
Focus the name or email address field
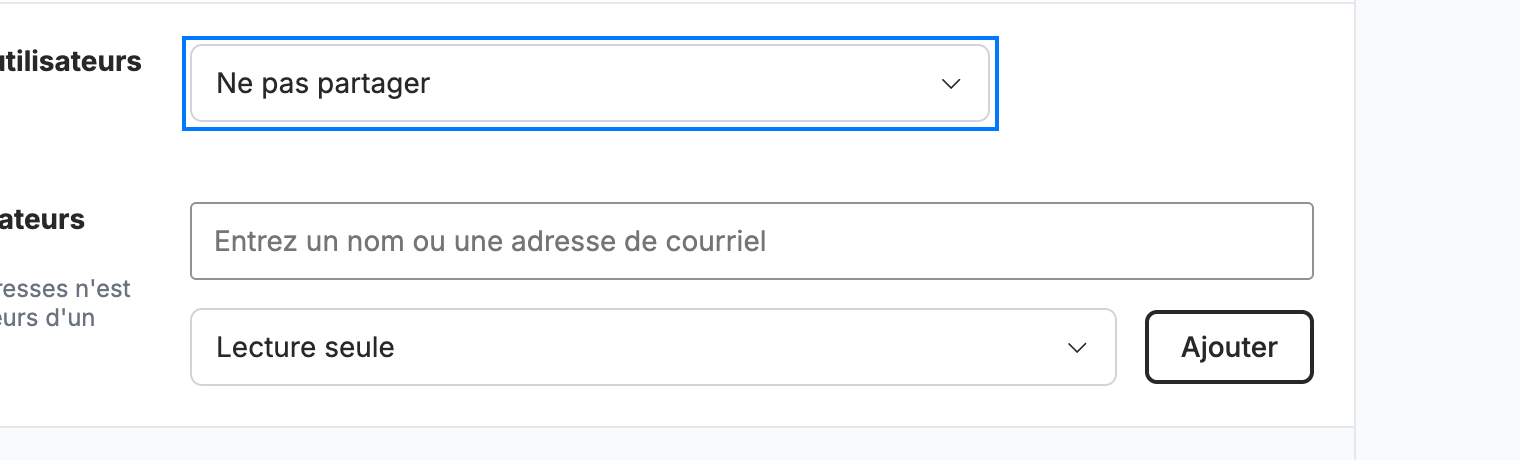(751, 241)
